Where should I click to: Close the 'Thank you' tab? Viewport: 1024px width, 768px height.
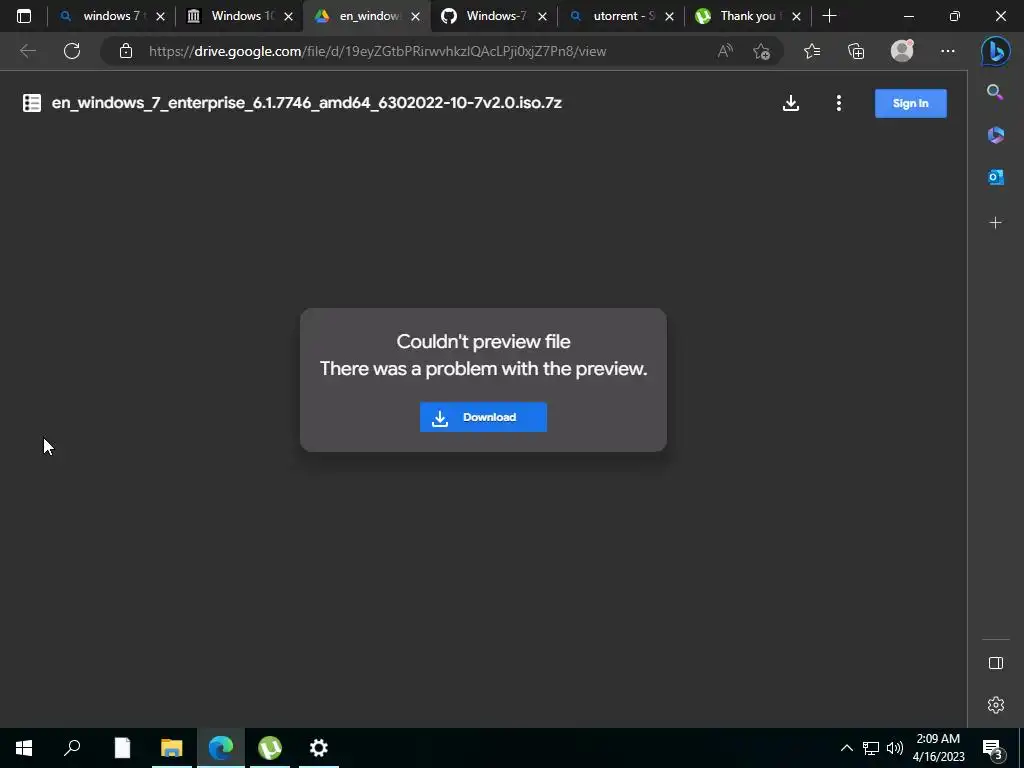coord(796,17)
